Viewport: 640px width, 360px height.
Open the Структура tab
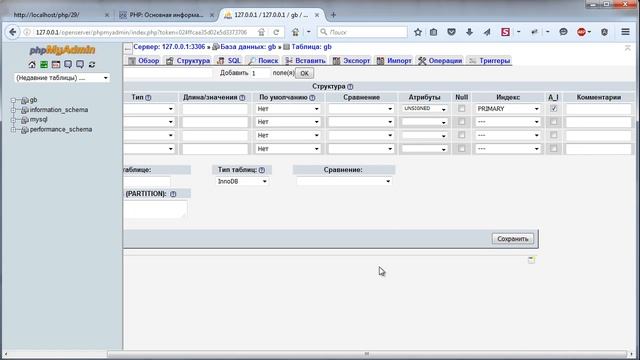[188, 60]
